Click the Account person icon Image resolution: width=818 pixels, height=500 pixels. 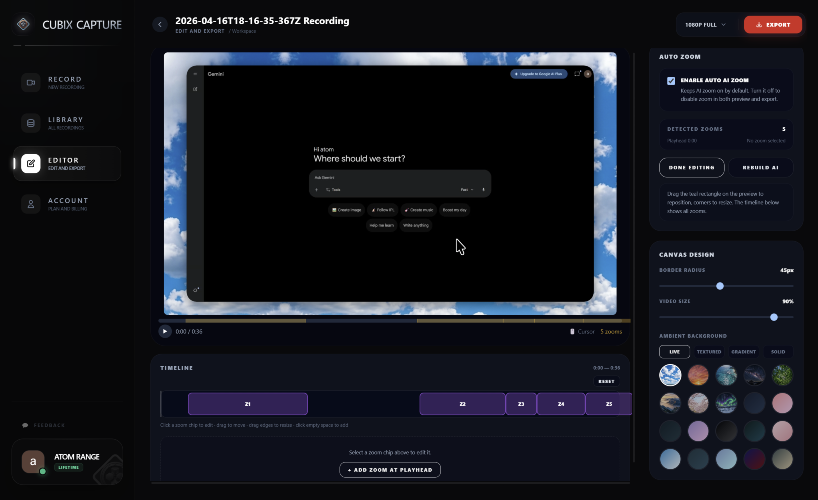coord(31,204)
